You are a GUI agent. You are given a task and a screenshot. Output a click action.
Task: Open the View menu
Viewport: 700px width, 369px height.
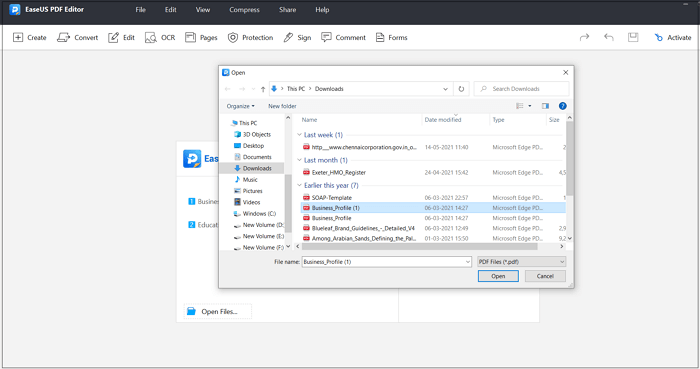(203, 9)
